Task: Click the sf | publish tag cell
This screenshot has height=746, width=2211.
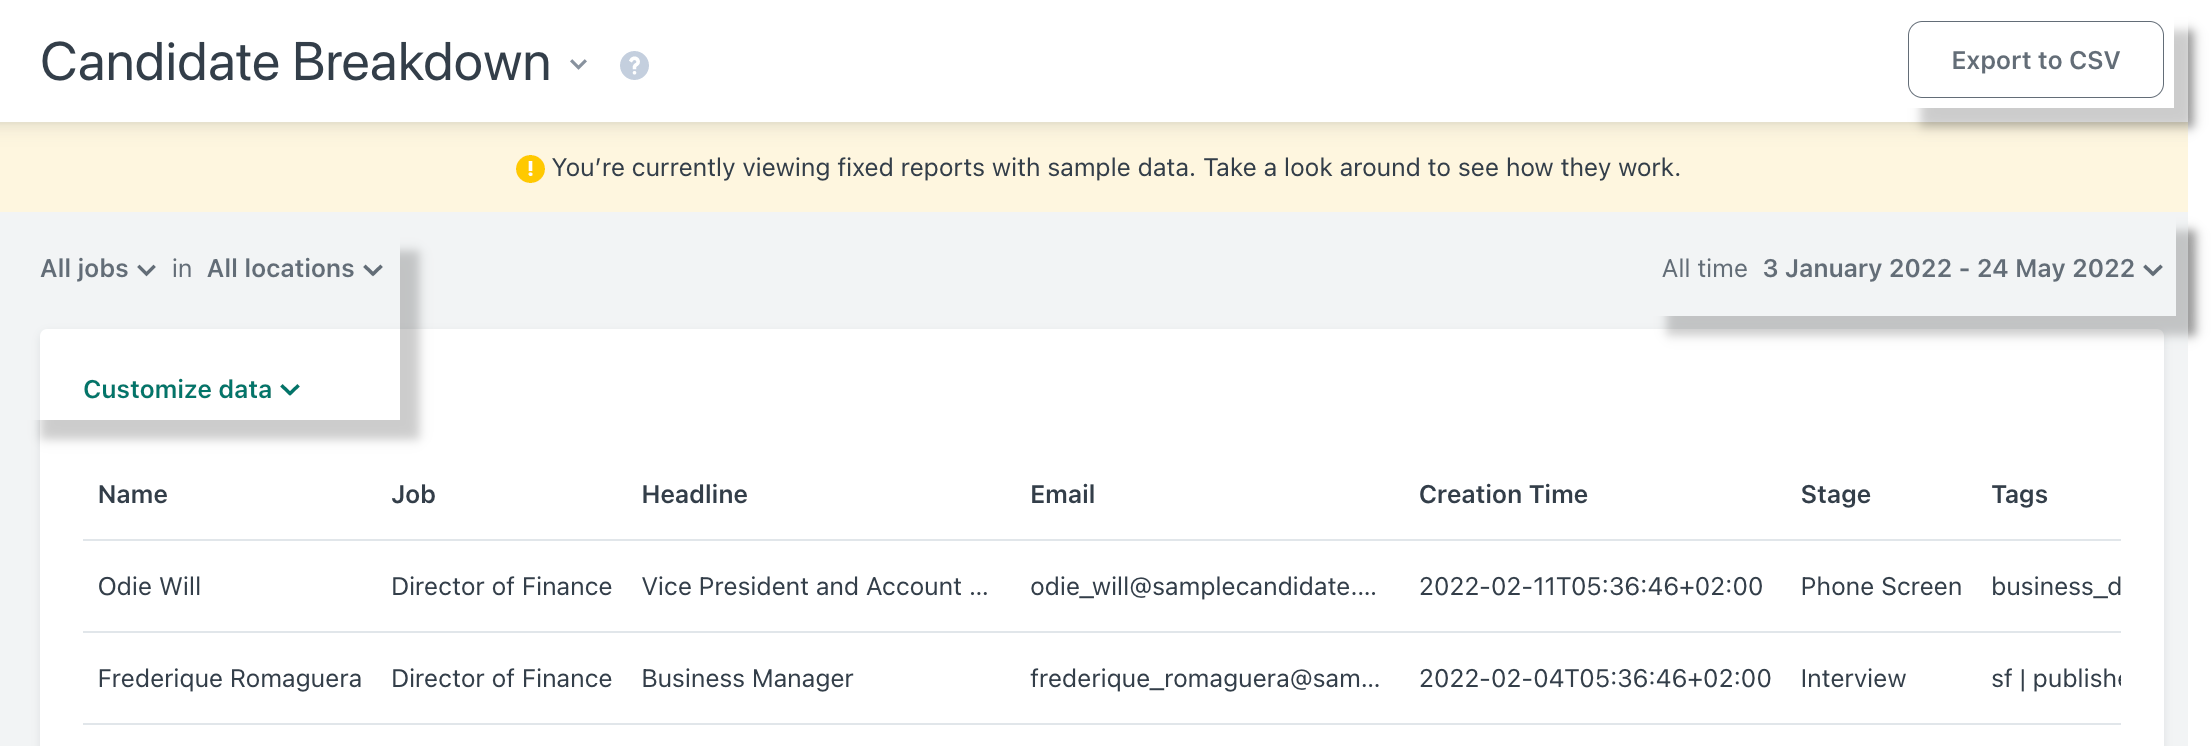Action: pyautogui.click(x=2056, y=678)
